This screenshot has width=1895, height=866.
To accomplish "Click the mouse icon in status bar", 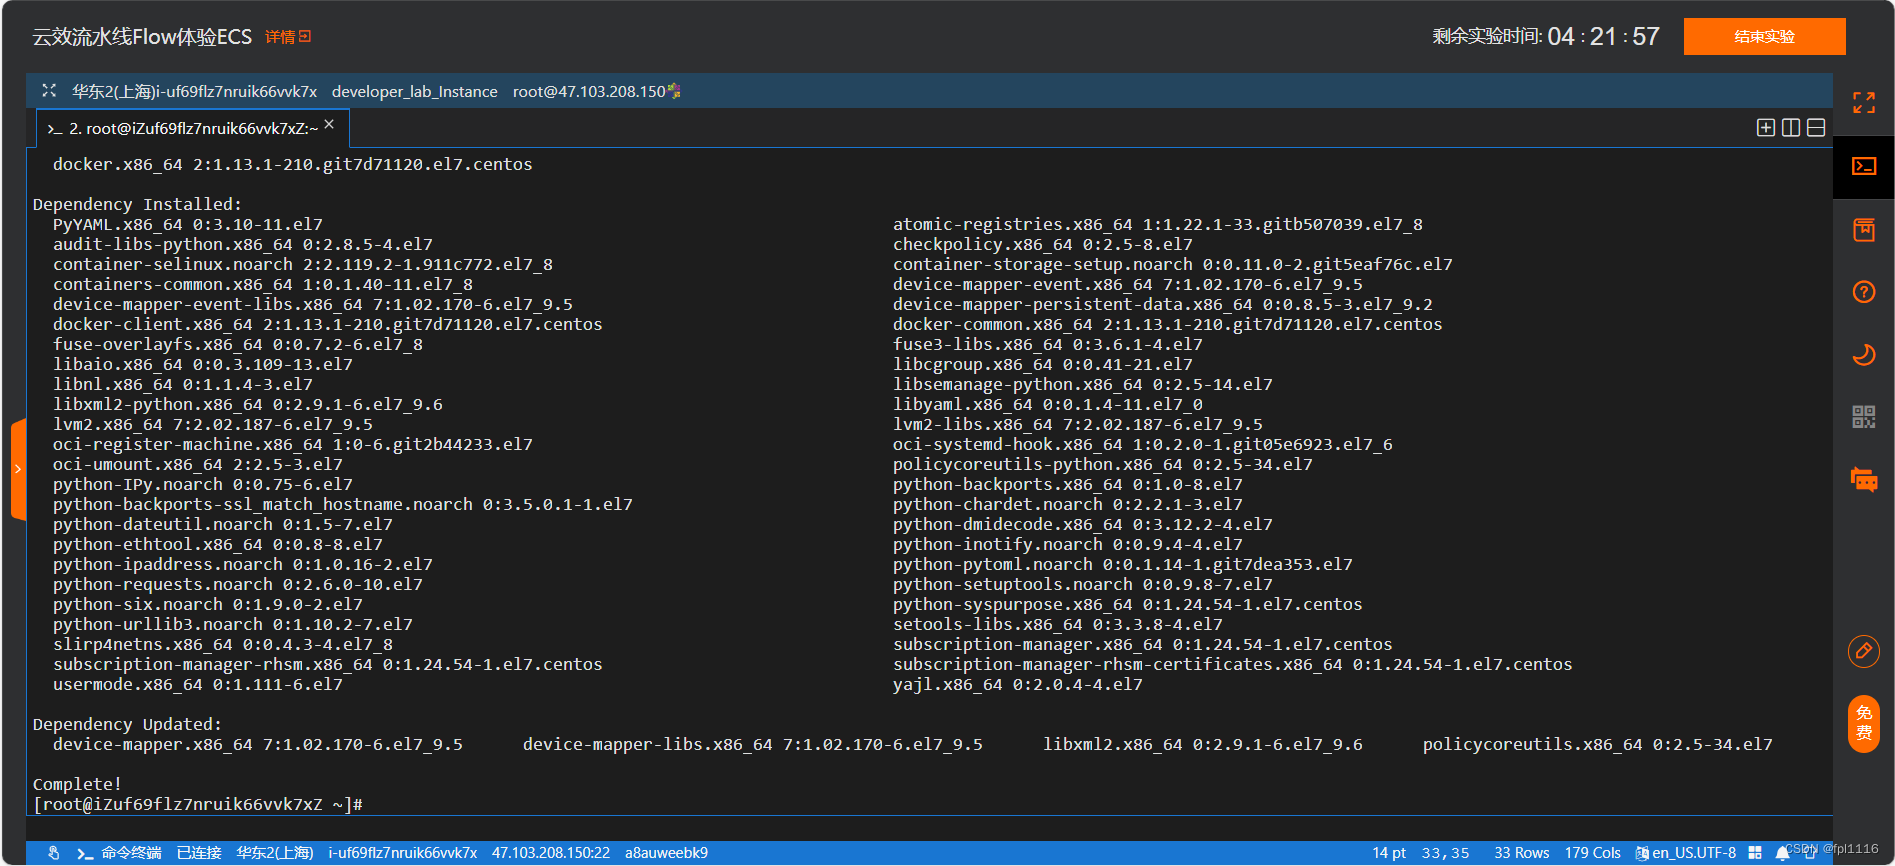I will pos(54,853).
